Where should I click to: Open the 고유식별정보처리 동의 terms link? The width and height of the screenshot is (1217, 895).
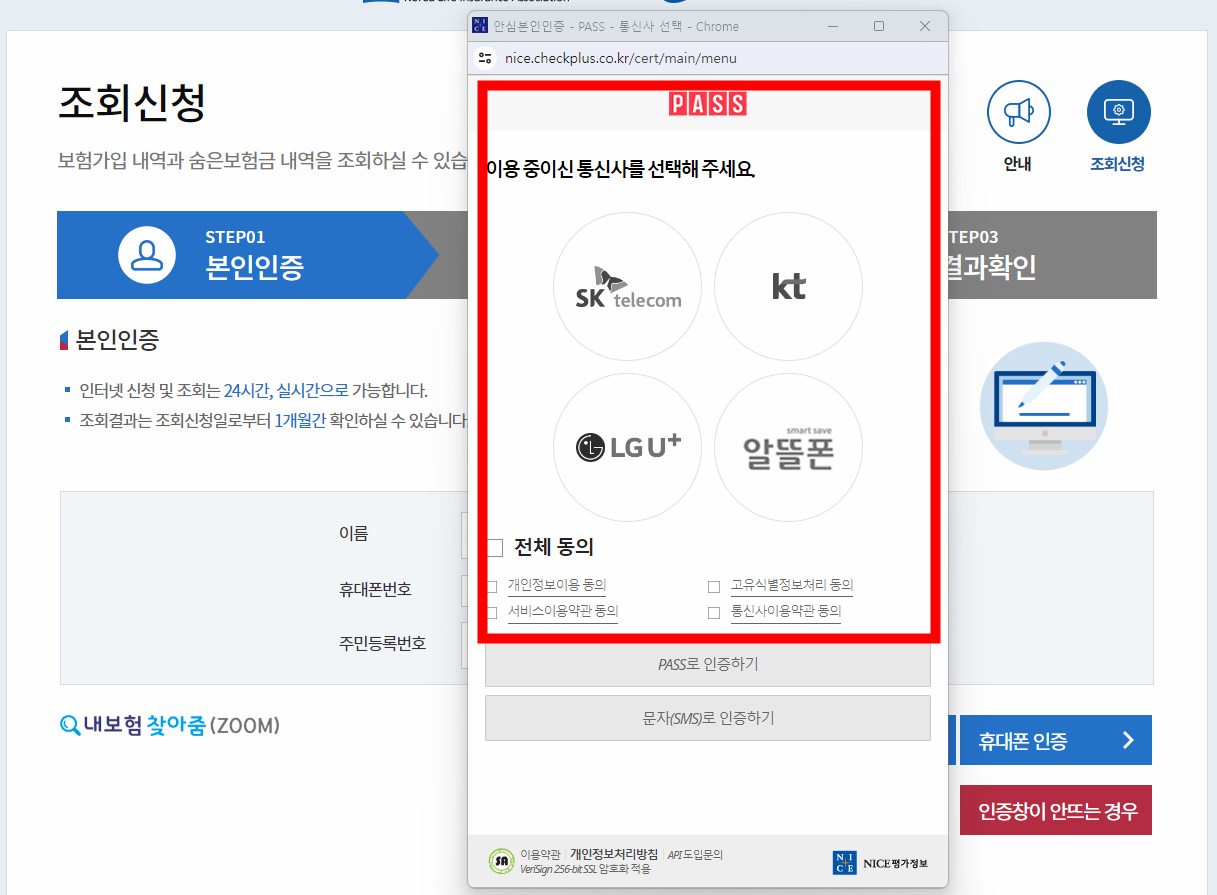tap(792, 585)
